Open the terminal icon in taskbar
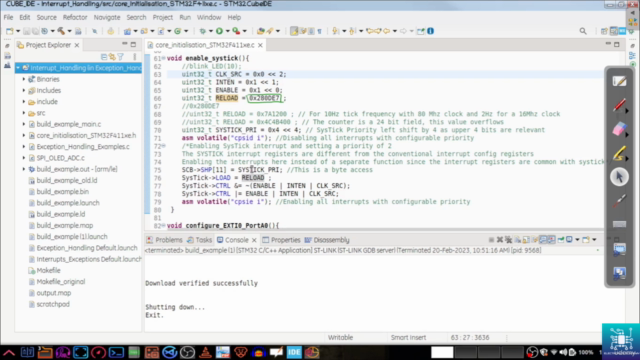 (116, 352)
